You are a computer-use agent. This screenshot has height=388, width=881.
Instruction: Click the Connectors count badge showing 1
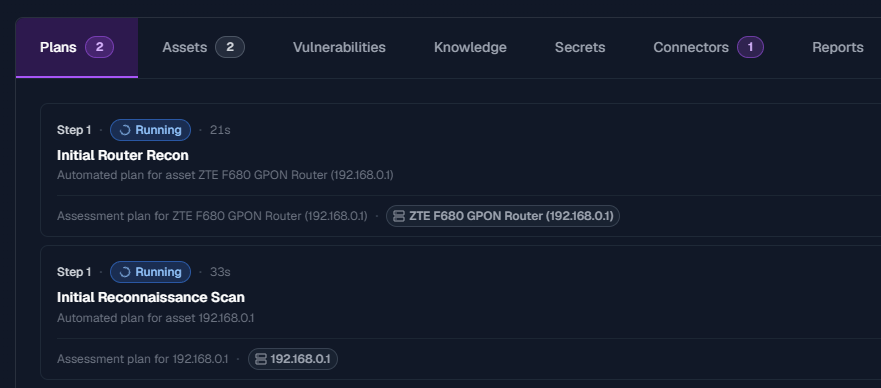(750, 47)
